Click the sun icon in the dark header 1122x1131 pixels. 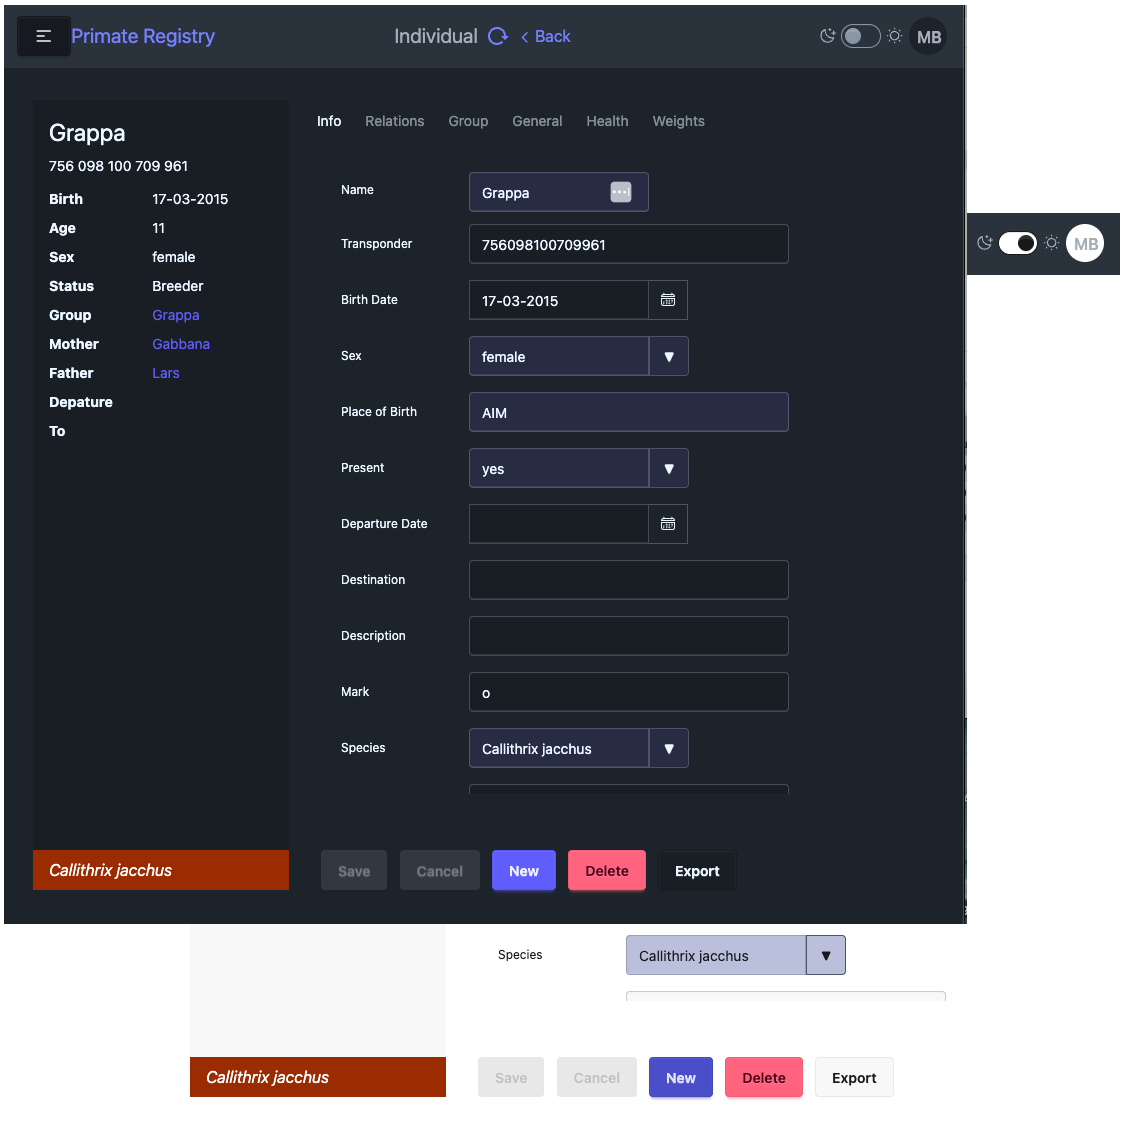[895, 36]
